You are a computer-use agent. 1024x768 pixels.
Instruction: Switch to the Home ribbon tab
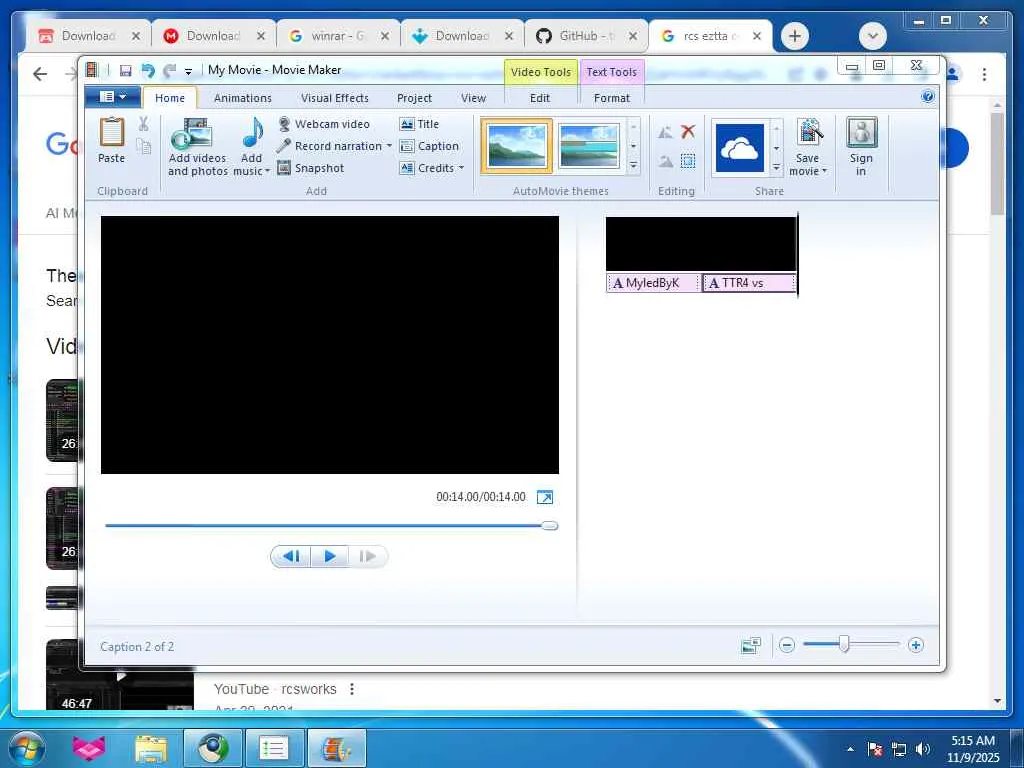[x=170, y=98]
